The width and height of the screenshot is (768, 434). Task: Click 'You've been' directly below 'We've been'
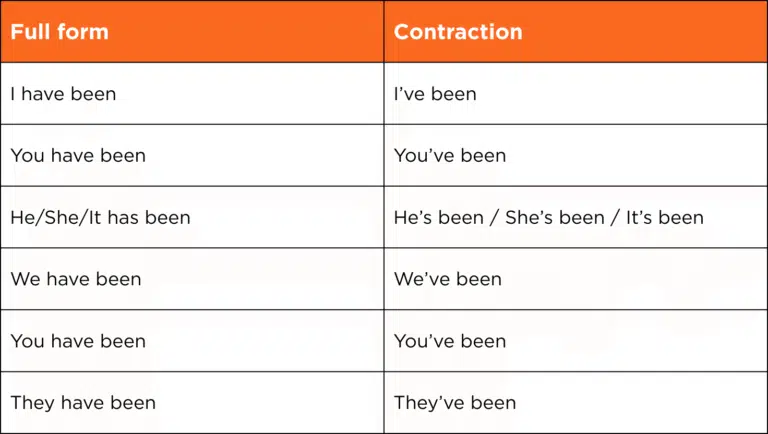tap(450, 341)
